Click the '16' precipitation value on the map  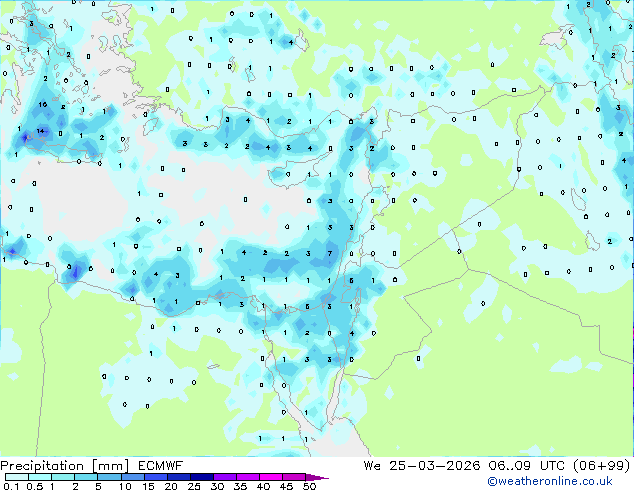42,105
